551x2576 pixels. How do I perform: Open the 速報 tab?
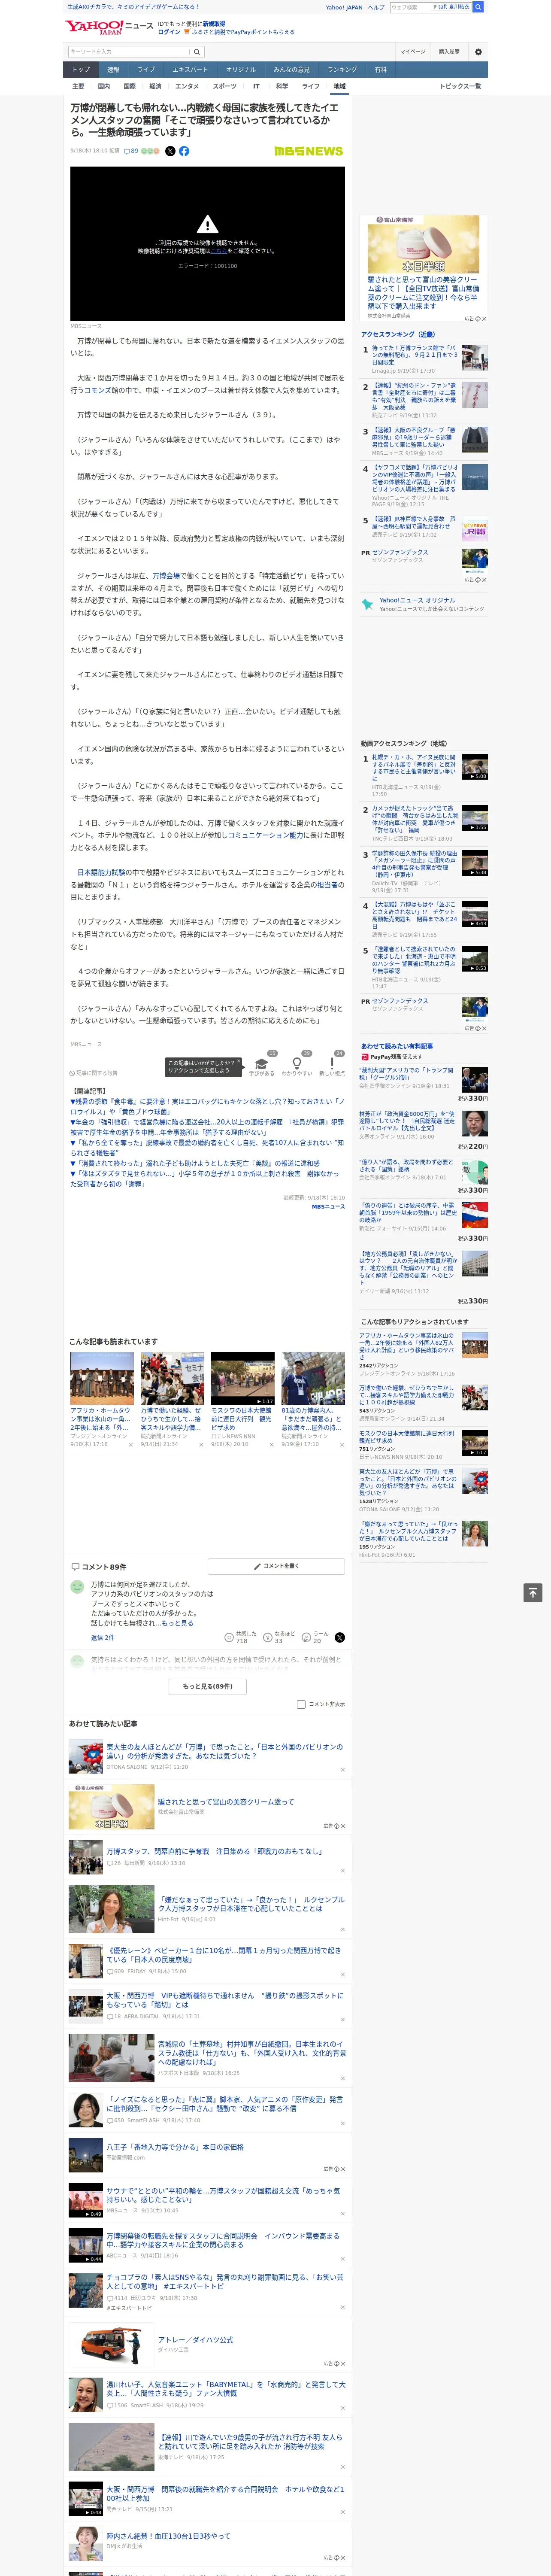click(113, 70)
